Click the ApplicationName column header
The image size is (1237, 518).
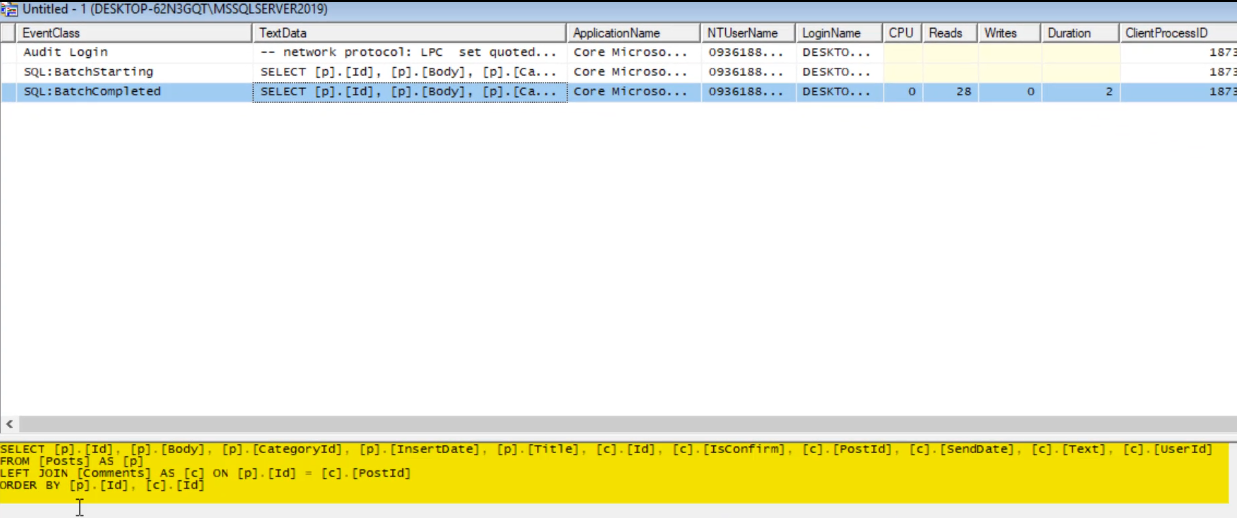click(x=634, y=33)
